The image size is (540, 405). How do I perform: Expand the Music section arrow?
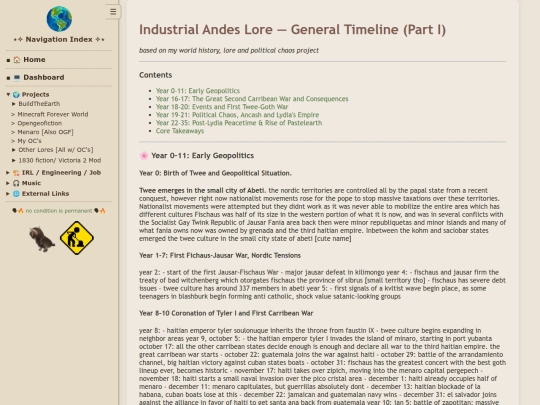coord(8,183)
